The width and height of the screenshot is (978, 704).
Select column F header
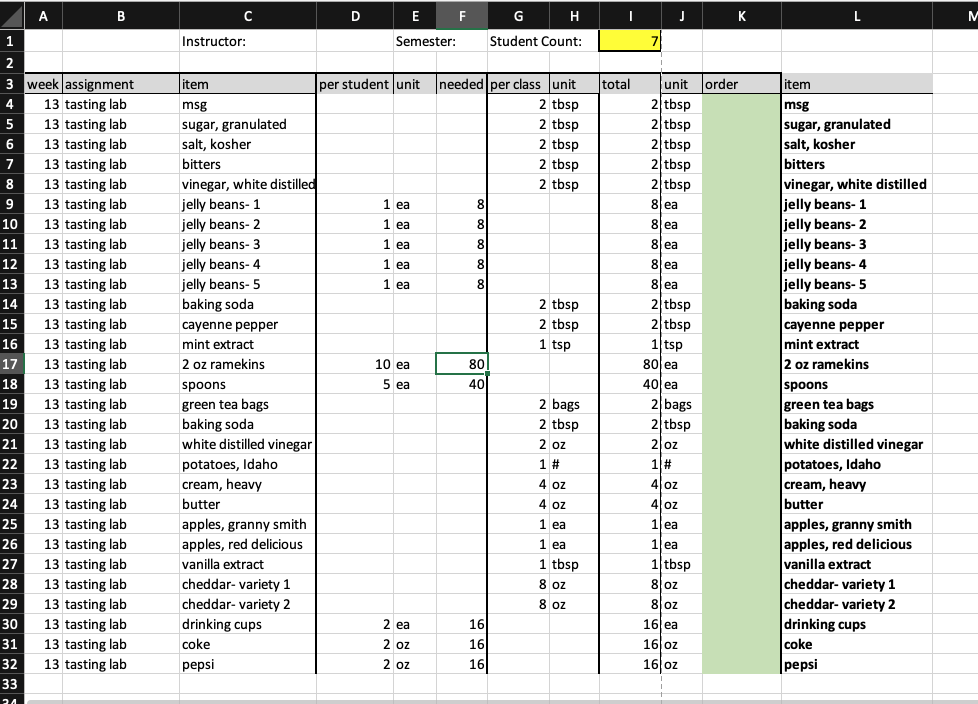point(462,16)
